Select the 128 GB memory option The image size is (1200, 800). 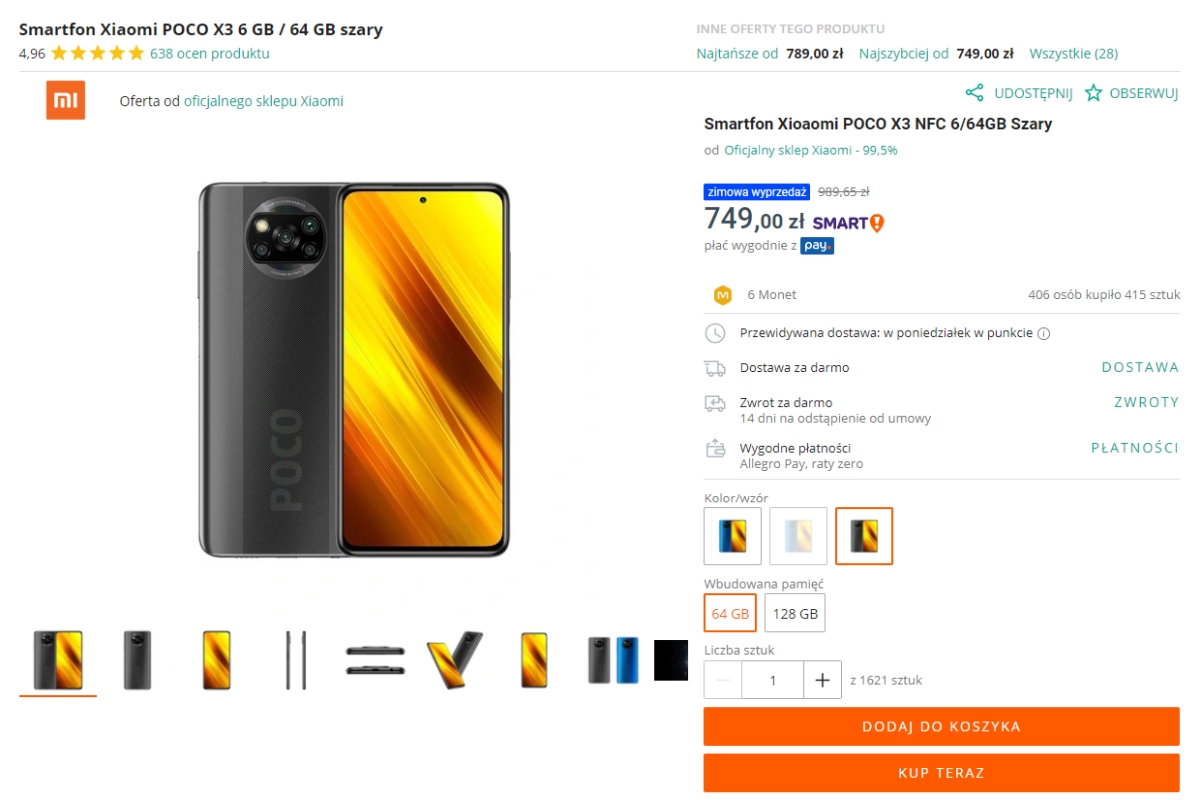[794, 612]
